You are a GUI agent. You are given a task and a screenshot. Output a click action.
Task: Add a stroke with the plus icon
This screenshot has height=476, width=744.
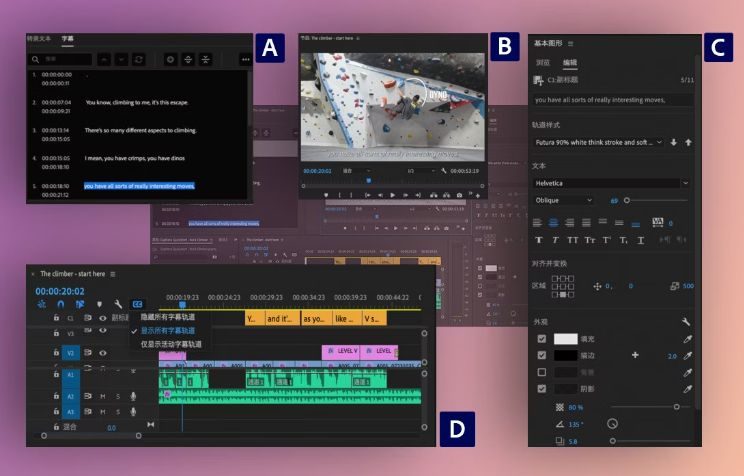coord(634,355)
